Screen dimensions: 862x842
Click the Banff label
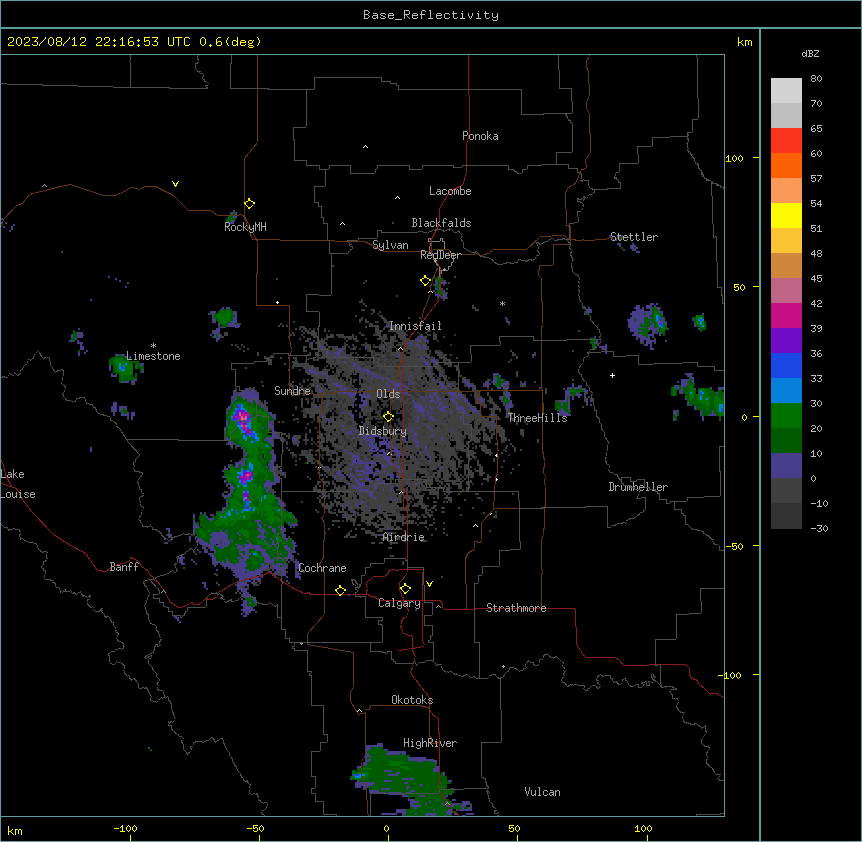[x=124, y=567]
